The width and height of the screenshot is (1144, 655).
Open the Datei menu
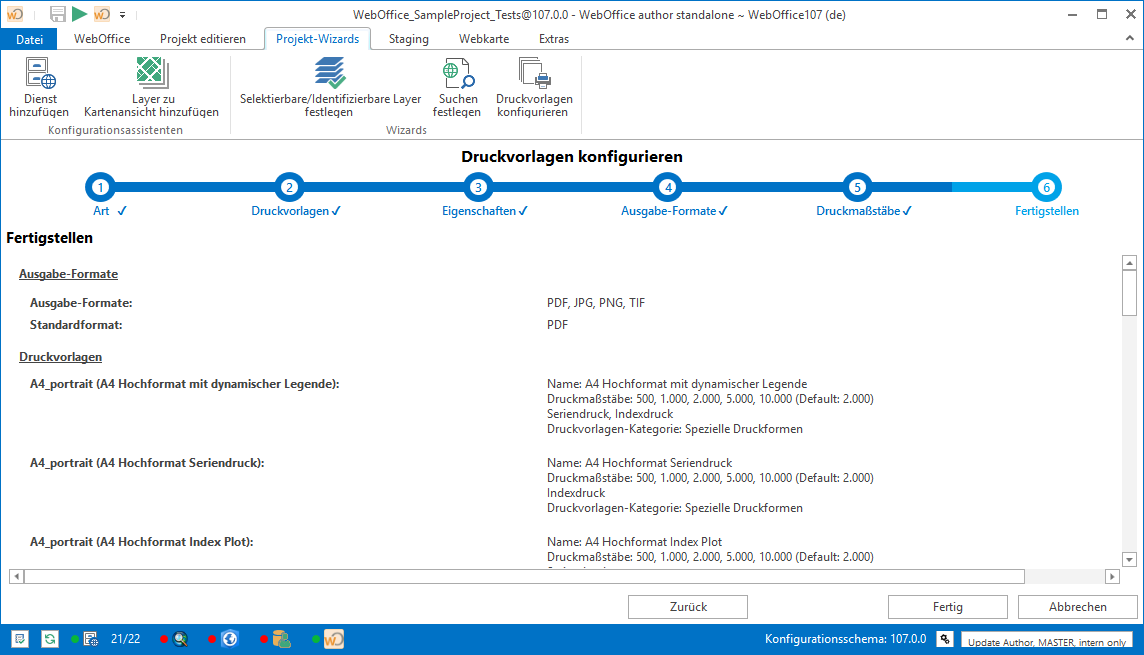click(x=29, y=38)
